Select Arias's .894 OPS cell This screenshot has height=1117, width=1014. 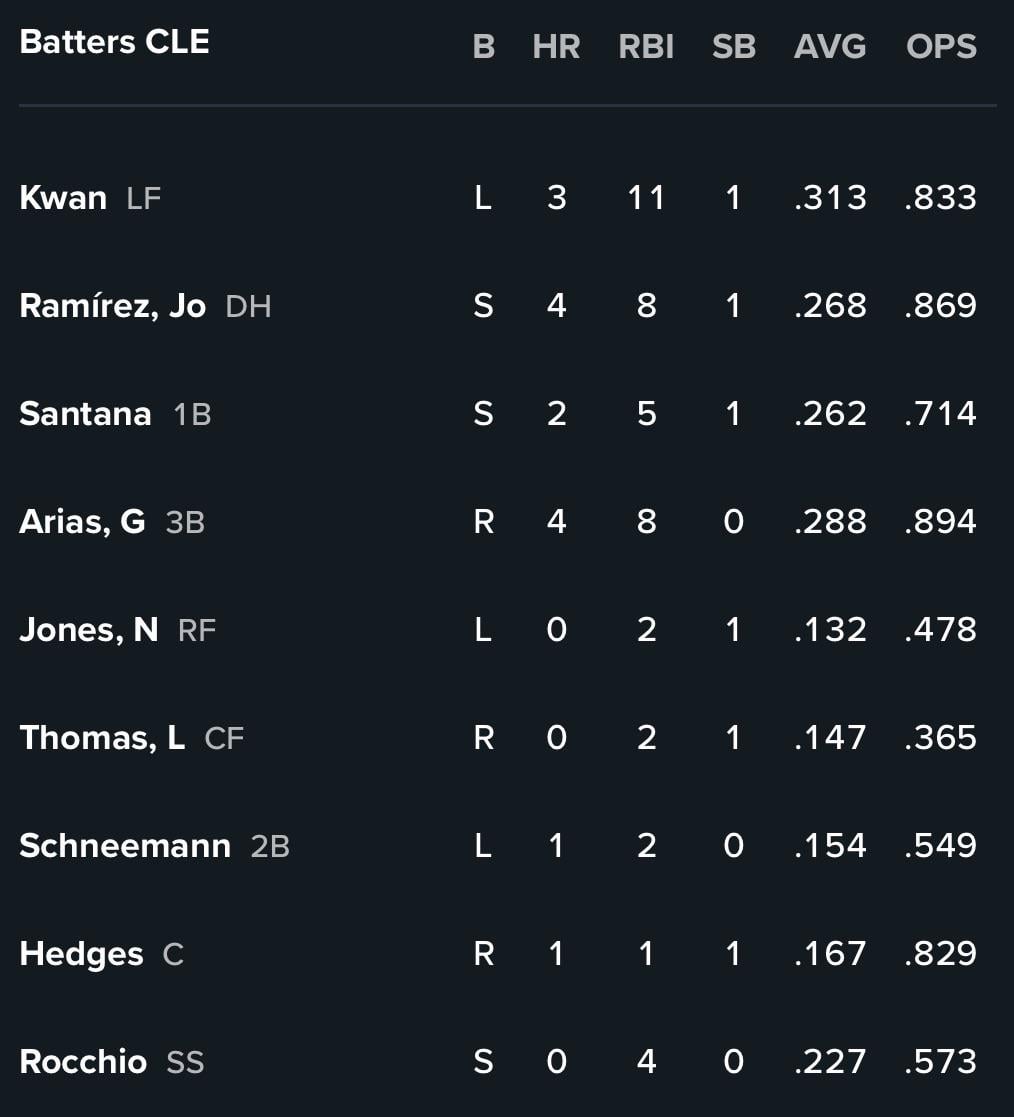pyautogui.click(x=940, y=522)
